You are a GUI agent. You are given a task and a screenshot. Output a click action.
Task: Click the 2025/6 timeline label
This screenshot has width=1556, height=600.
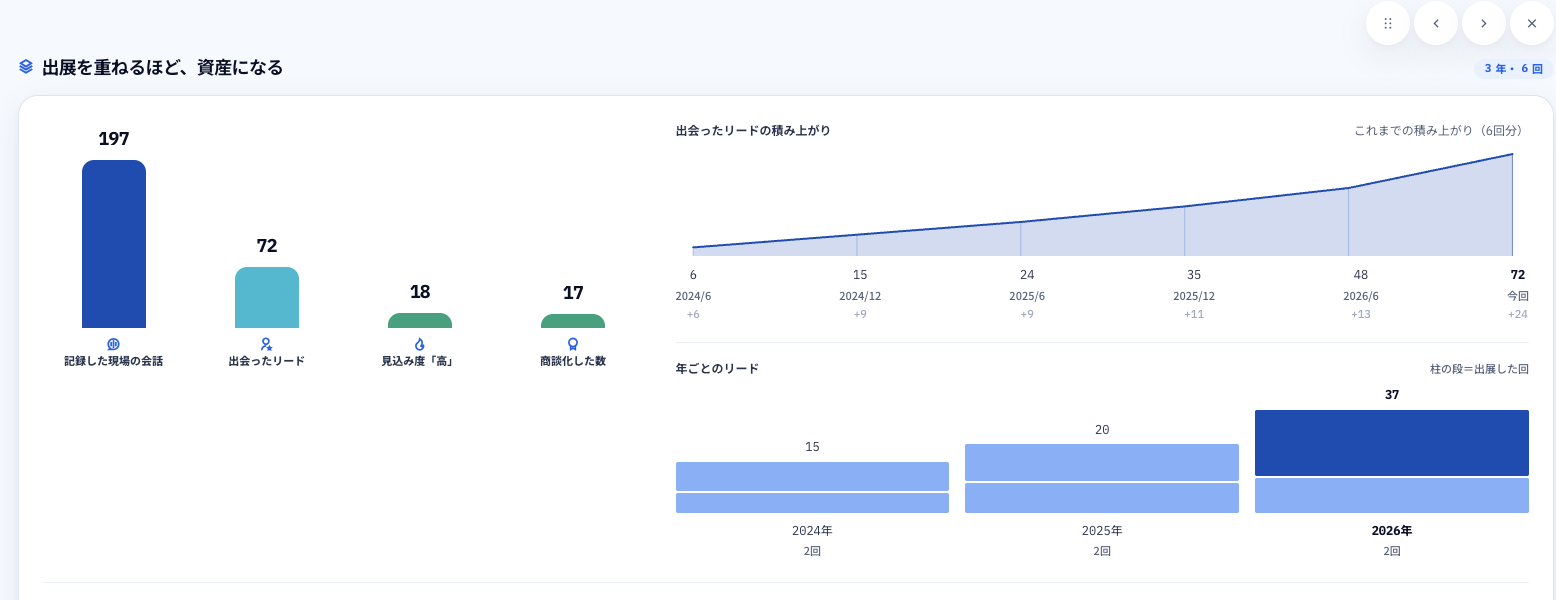1027,296
